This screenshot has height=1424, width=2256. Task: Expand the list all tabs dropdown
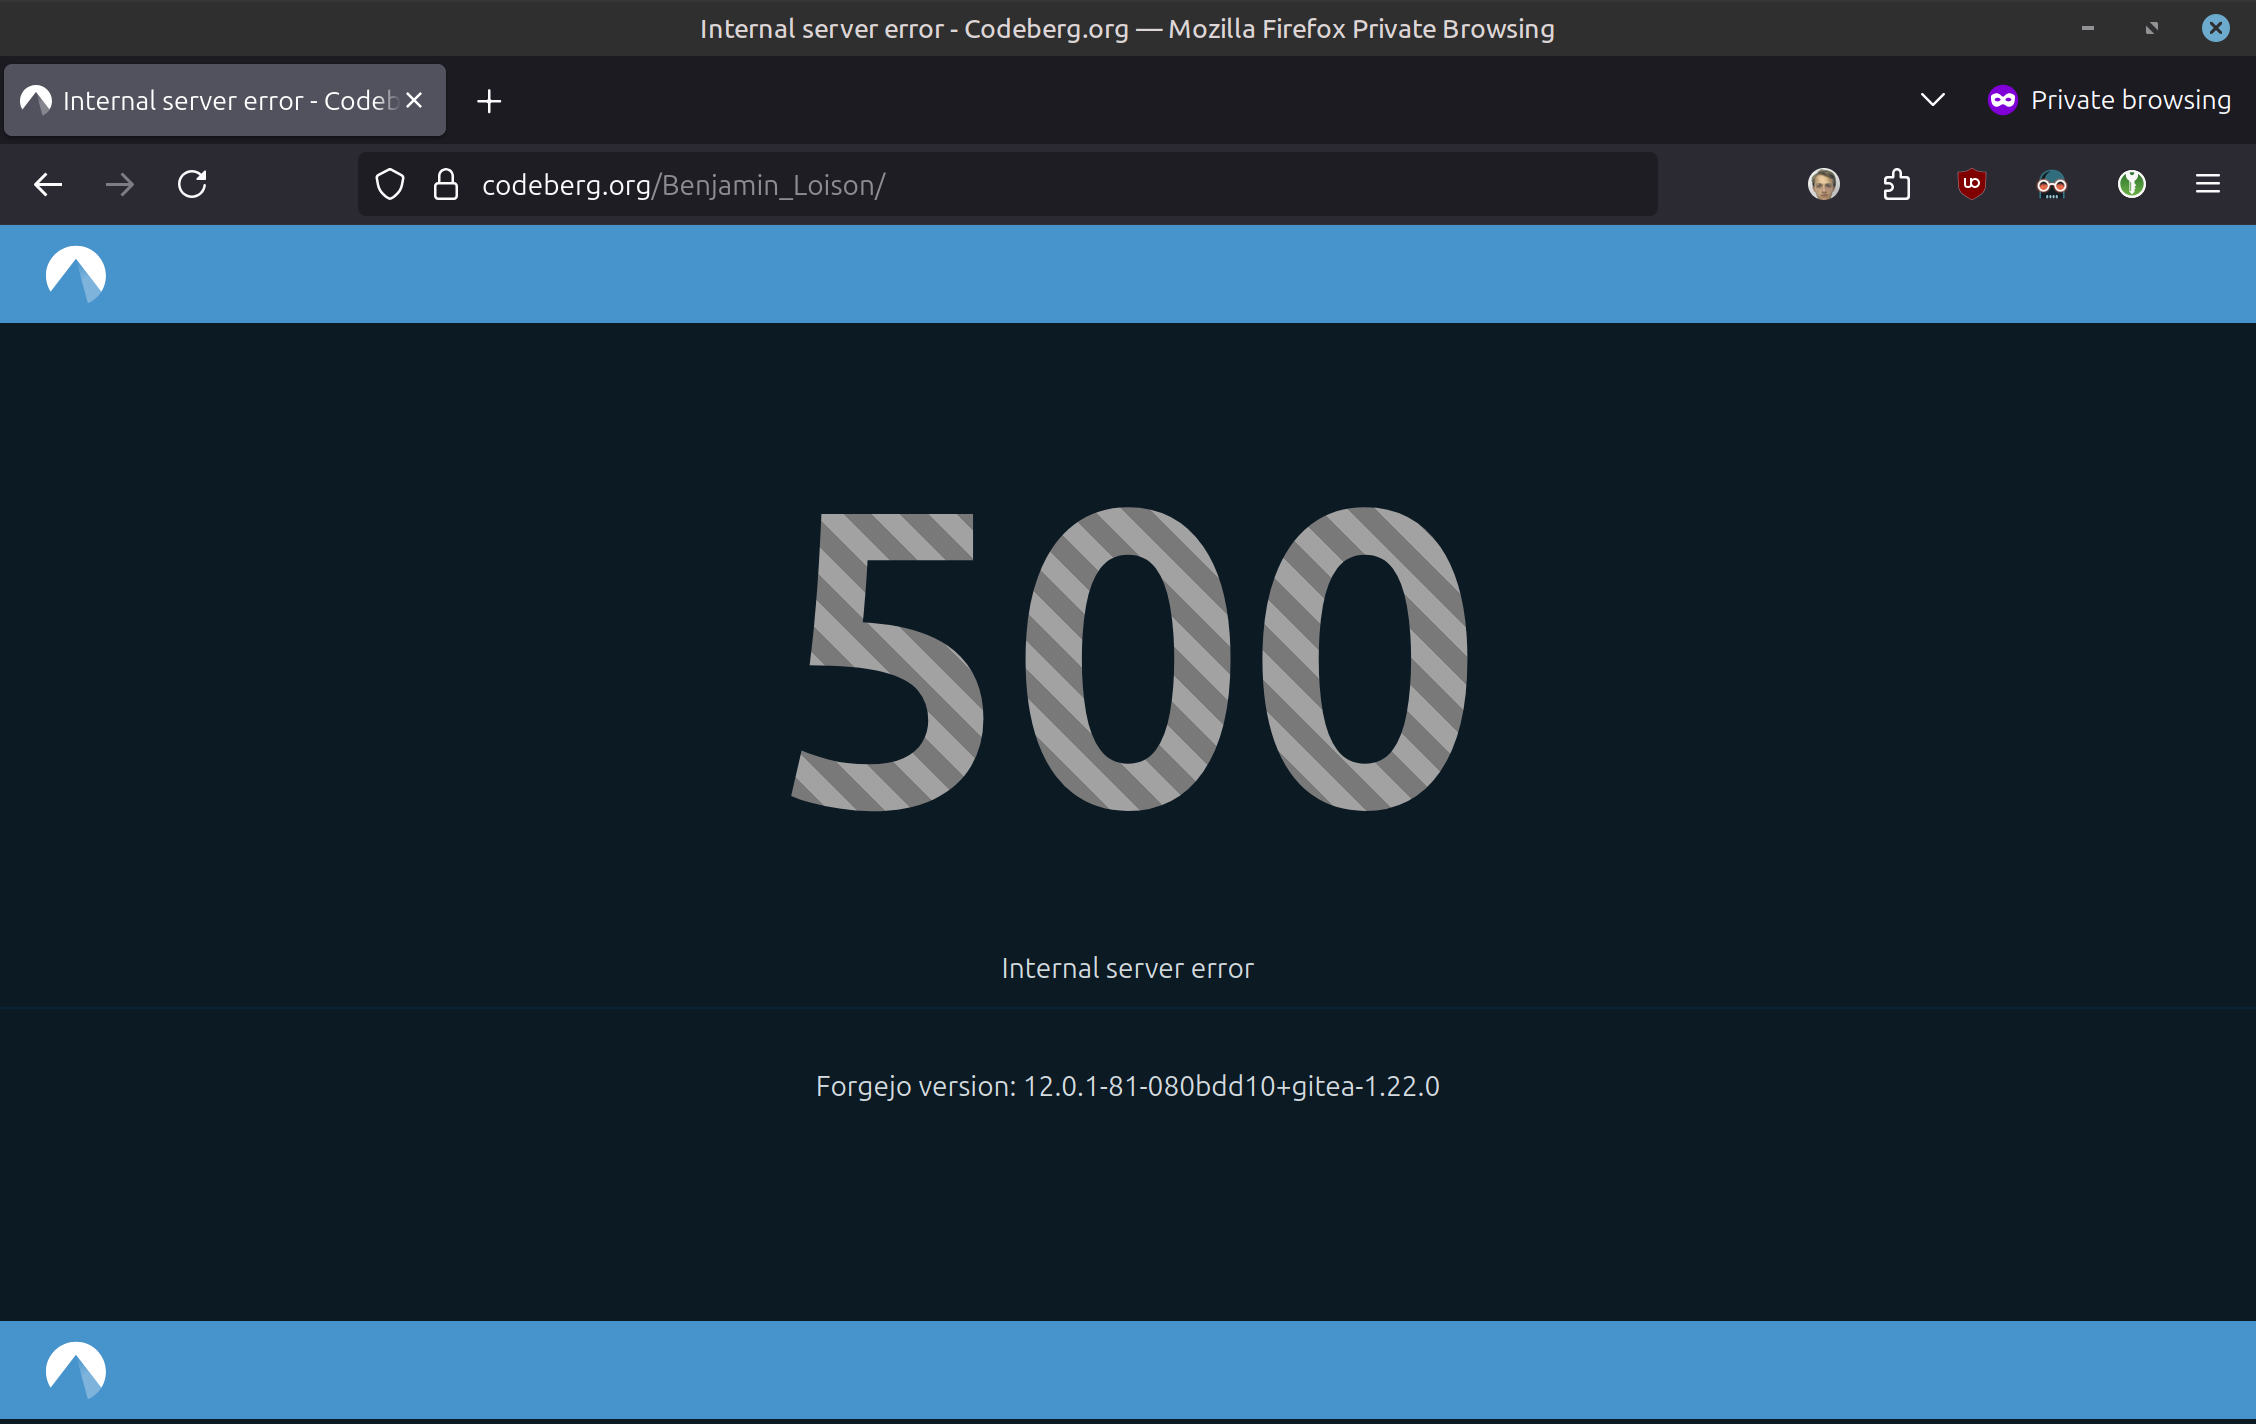tap(1932, 100)
